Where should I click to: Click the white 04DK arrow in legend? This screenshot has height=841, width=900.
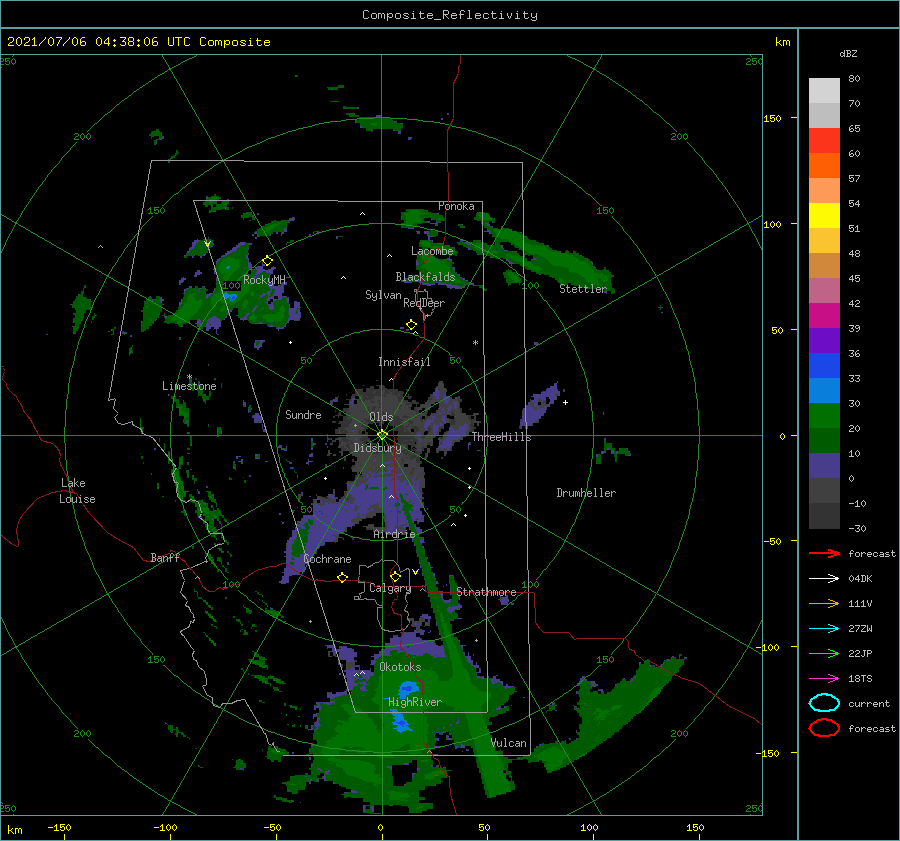click(x=824, y=578)
